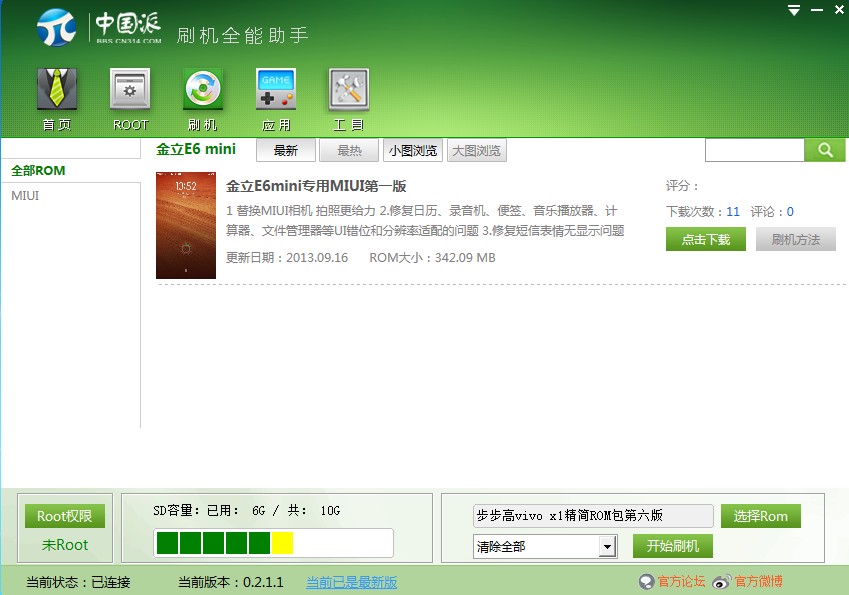Click the 更新日期：2013.09.16 text
This screenshot has width=849, height=595.
(x=286, y=258)
